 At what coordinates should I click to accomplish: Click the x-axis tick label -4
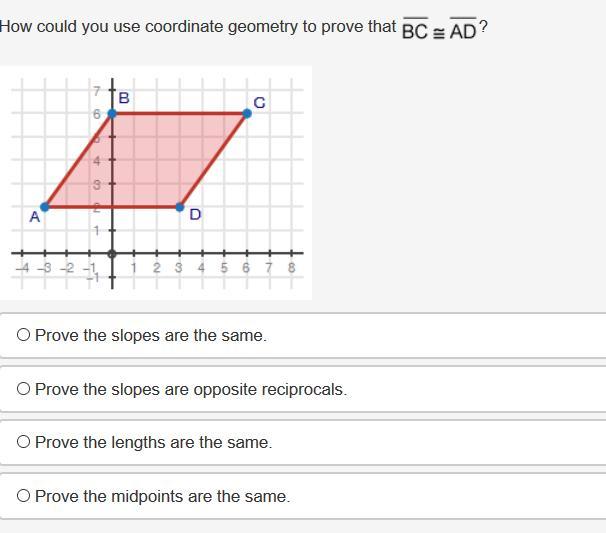[x=21, y=267]
